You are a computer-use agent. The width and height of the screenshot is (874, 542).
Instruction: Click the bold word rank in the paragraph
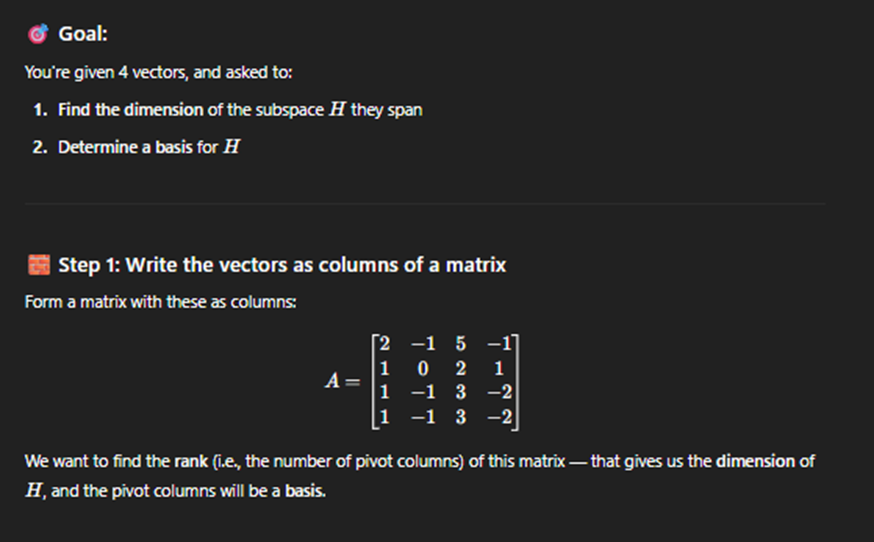coord(191,462)
